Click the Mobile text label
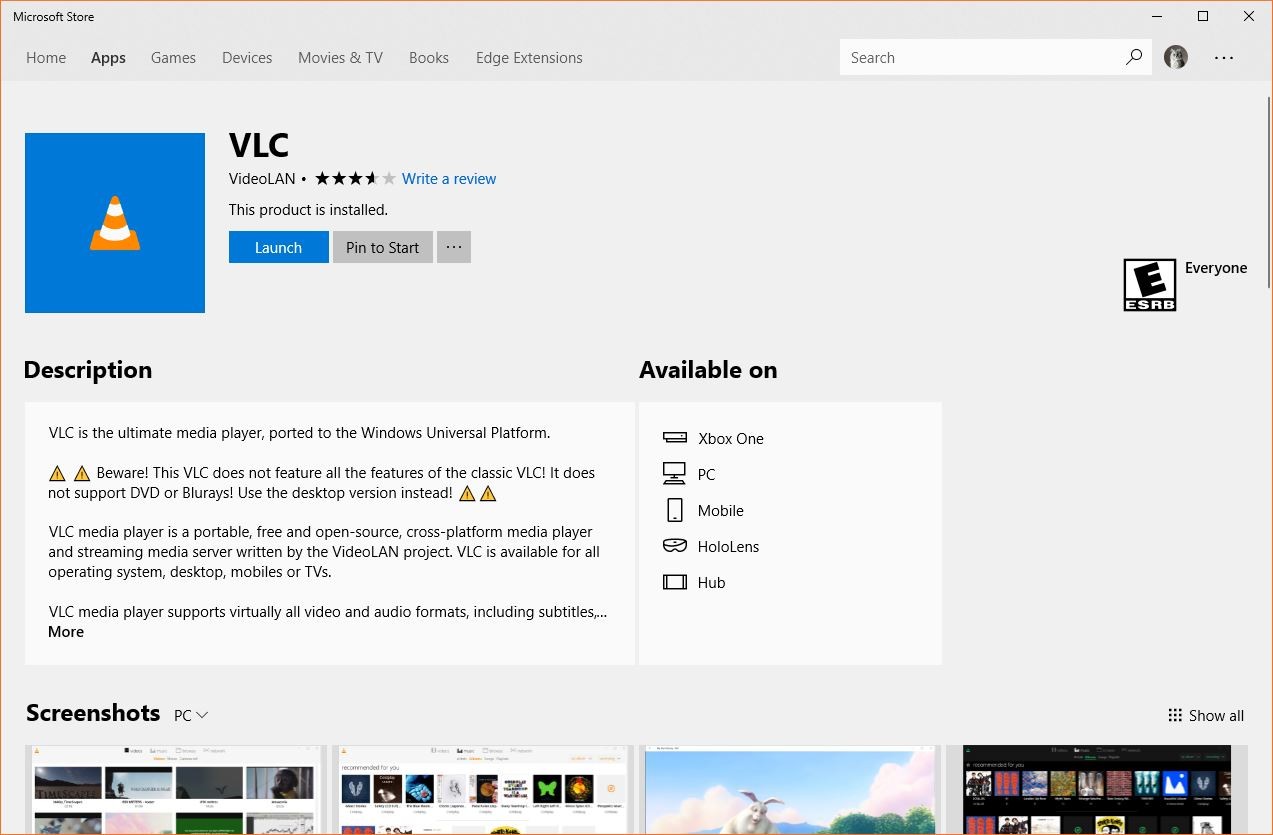This screenshot has height=835, width=1273. 721,510
